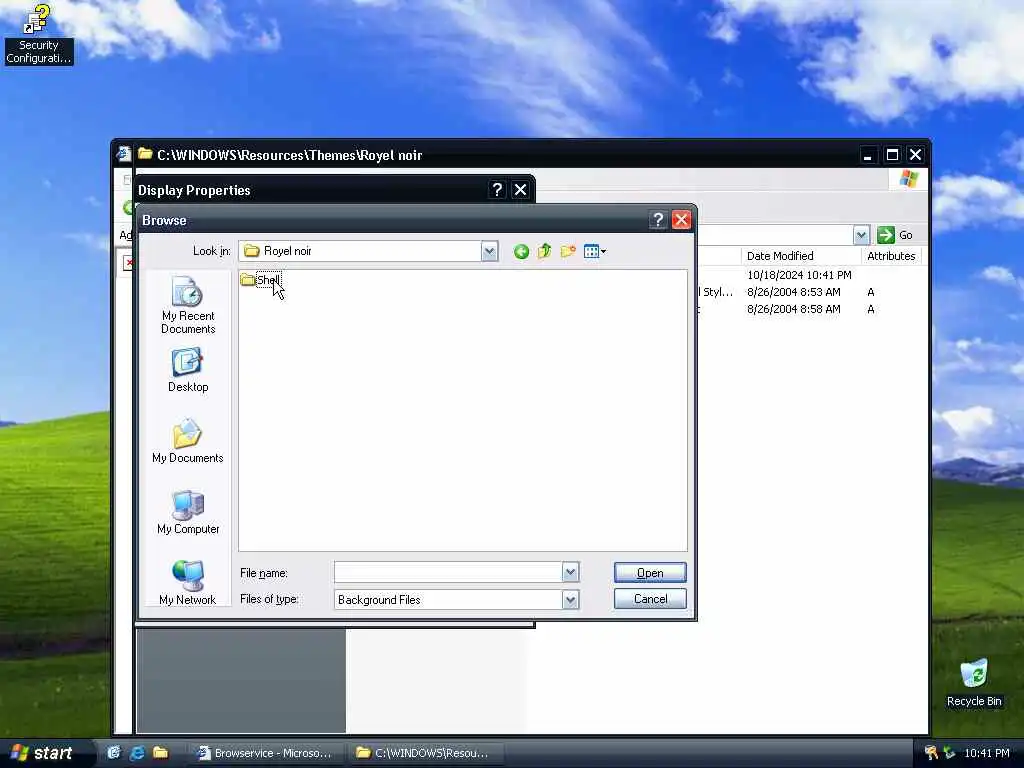1024x768 pixels.
Task: Select the Shell folder
Action: (x=261, y=280)
